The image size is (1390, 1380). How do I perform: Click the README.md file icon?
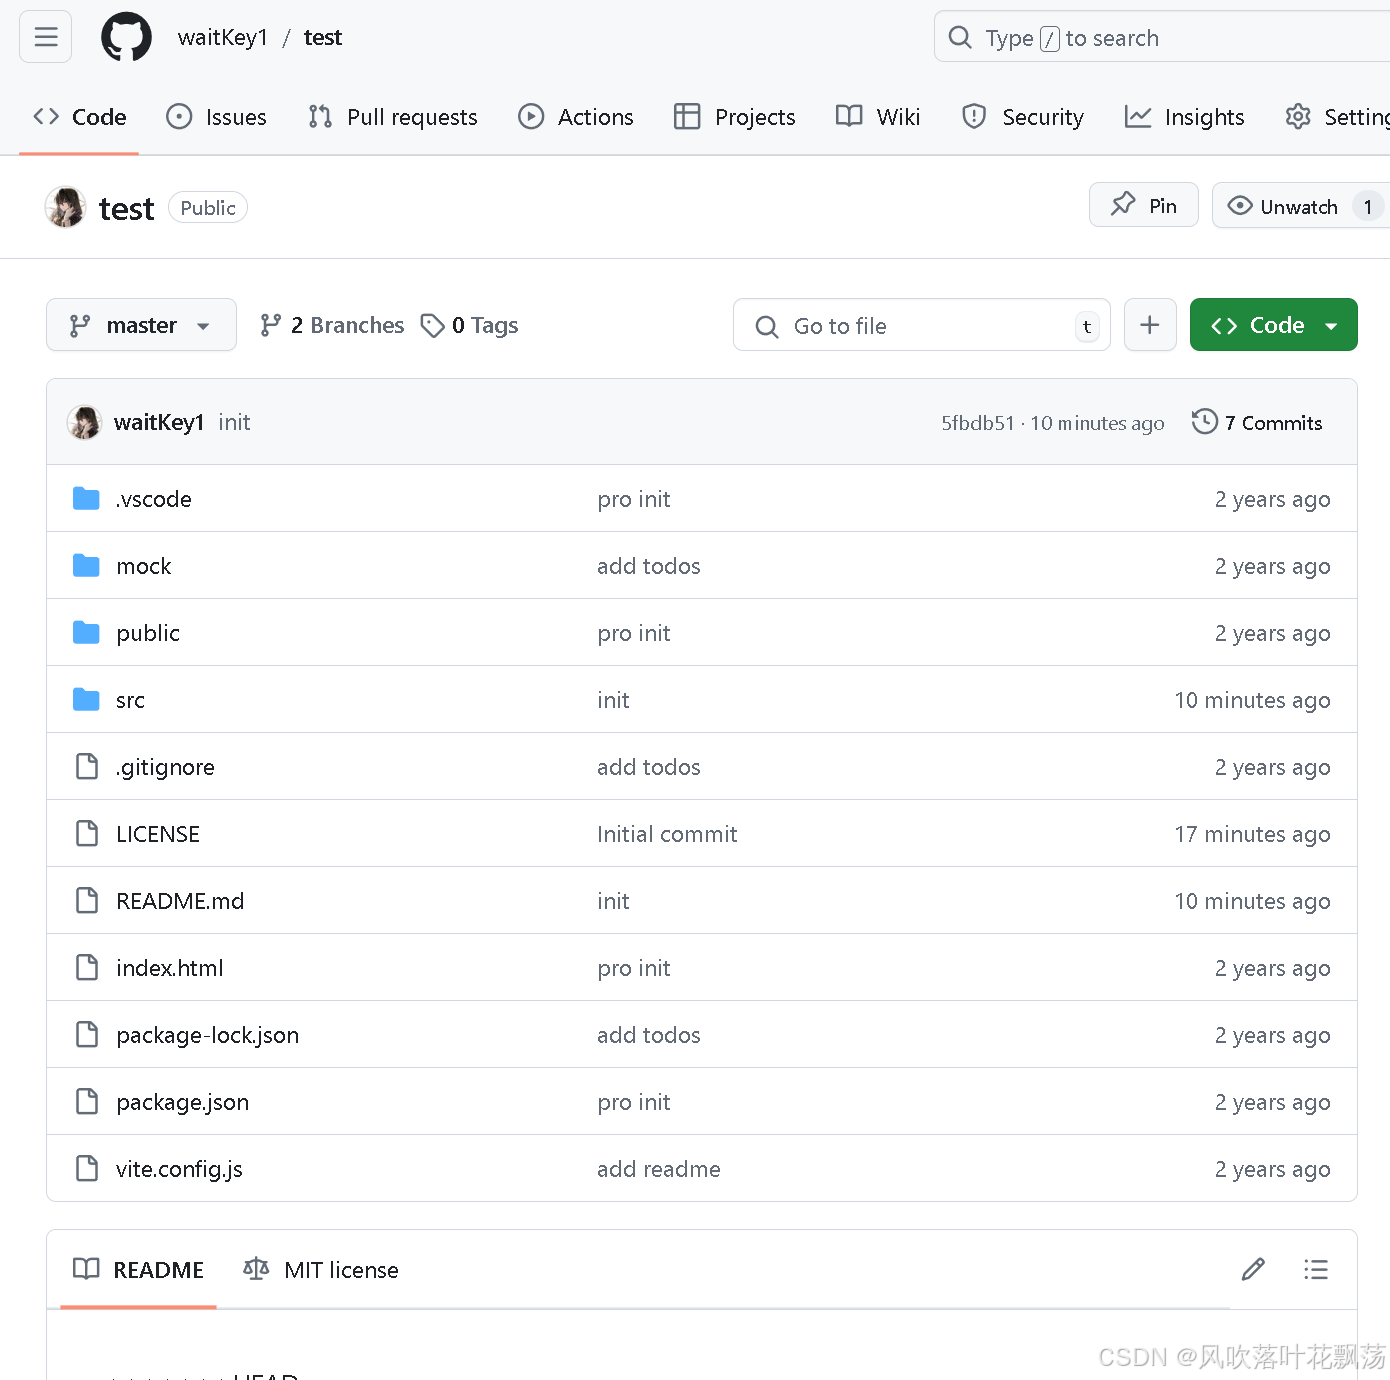click(x=87, y=900)
